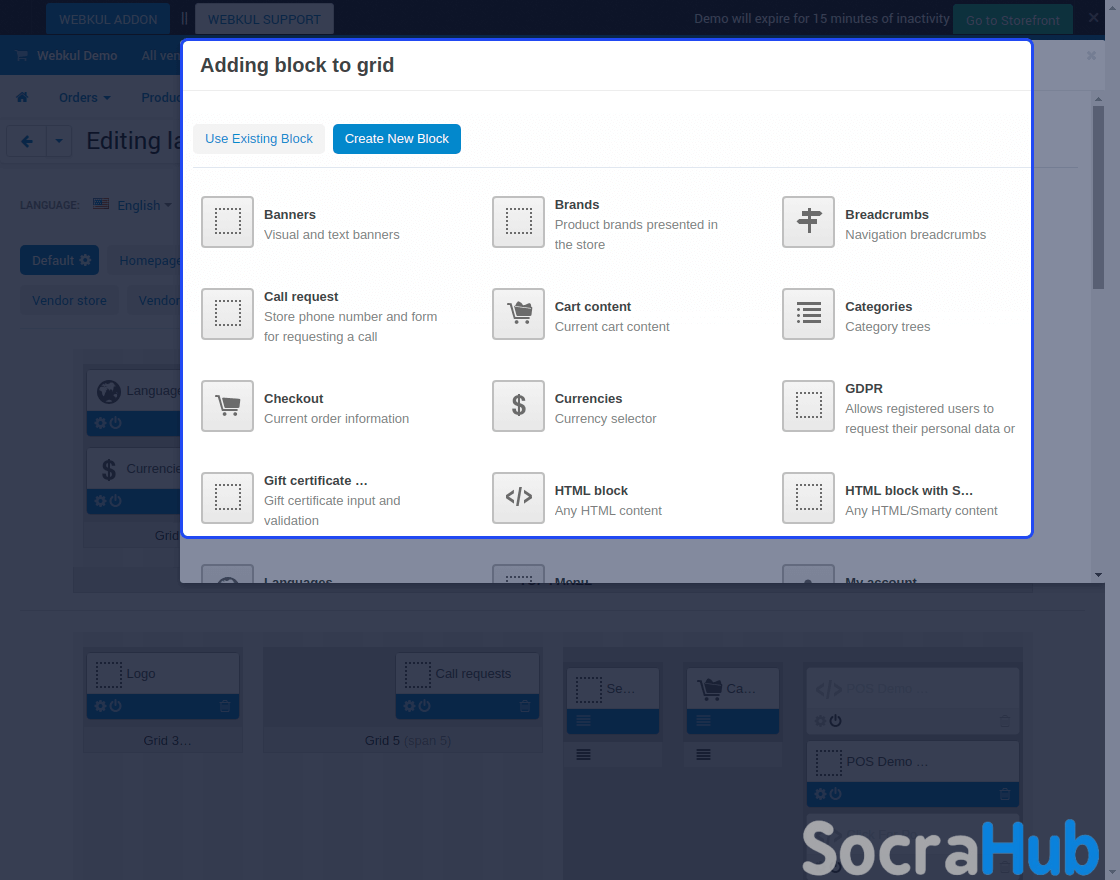1120x880 pixels.
Task: Open the Vendor store layout tab
Action: tap(69, 301)
